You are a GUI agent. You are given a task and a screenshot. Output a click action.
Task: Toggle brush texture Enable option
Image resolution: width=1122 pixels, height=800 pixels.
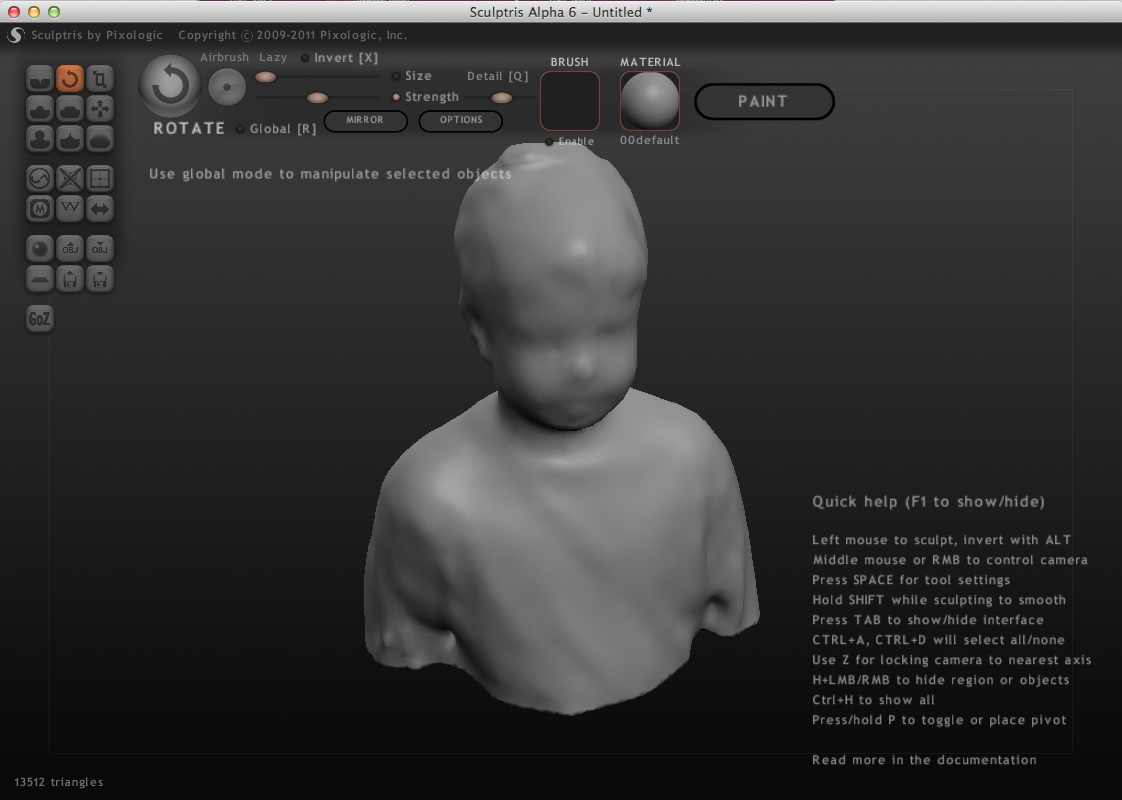pos(570,142)
